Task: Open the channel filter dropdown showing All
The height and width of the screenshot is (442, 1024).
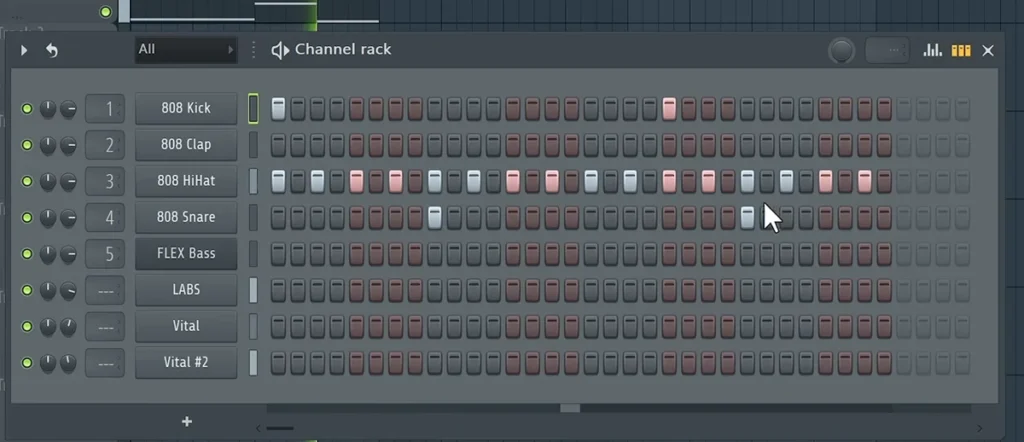Action: pos(186,50)
